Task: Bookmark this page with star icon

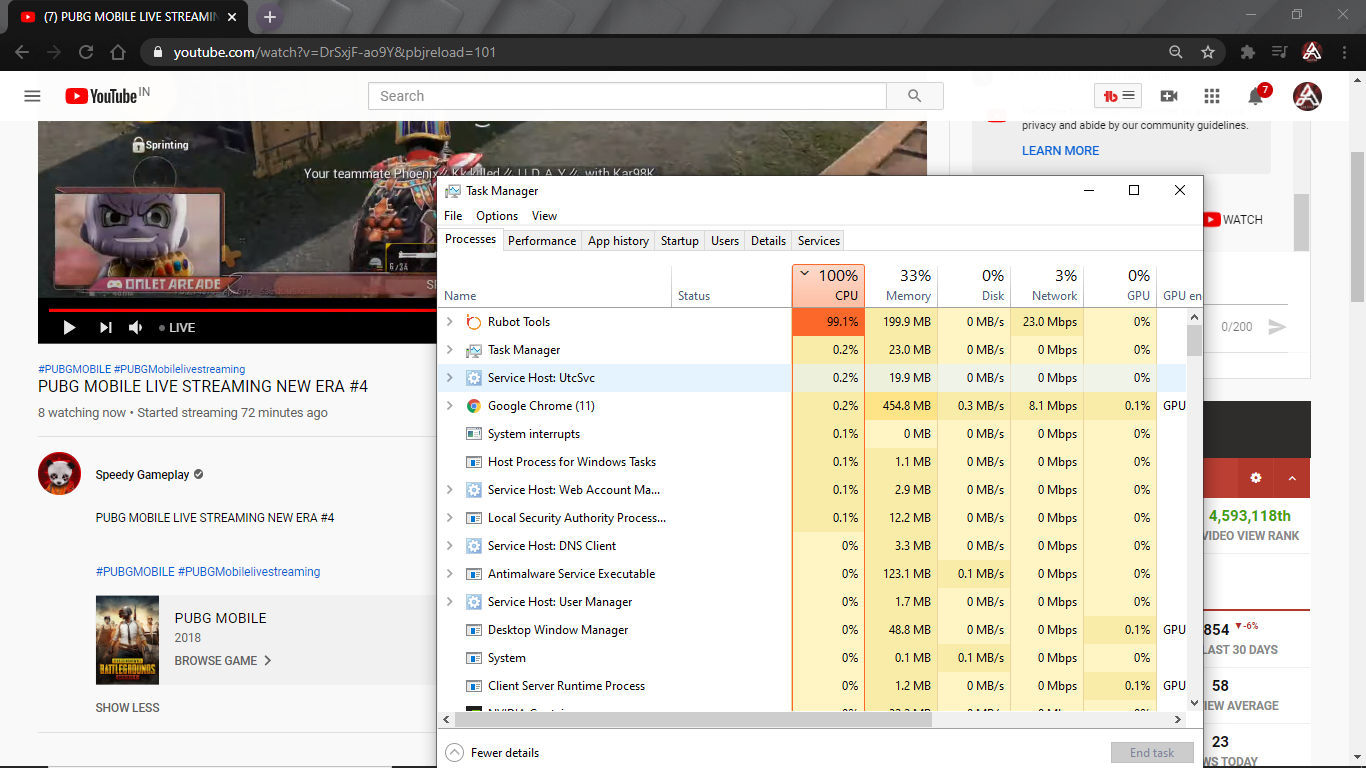Action: pyautogui.click(x=1208, y=52)
